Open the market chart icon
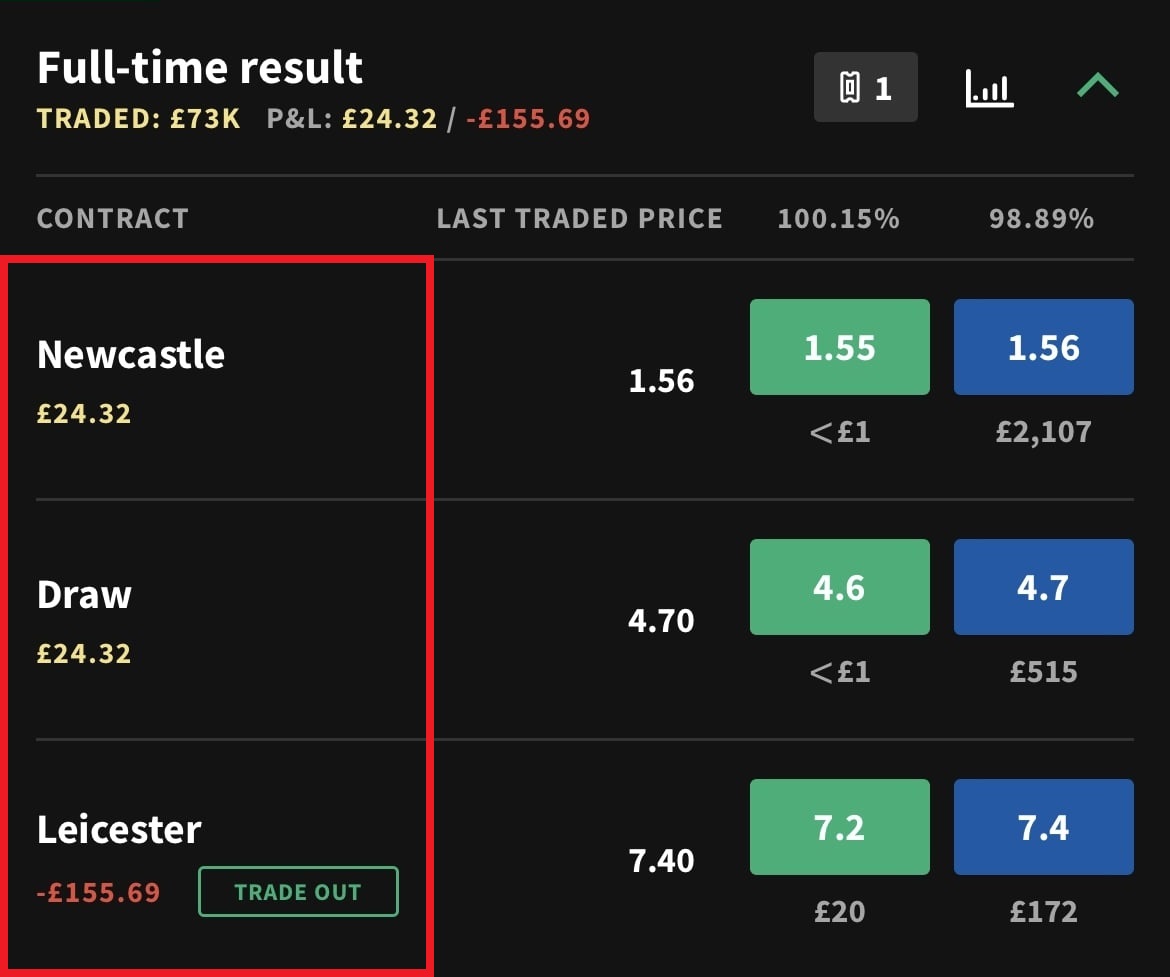Image resolution: width=1170 pixels, height=977 pixels. pos(989,88)
